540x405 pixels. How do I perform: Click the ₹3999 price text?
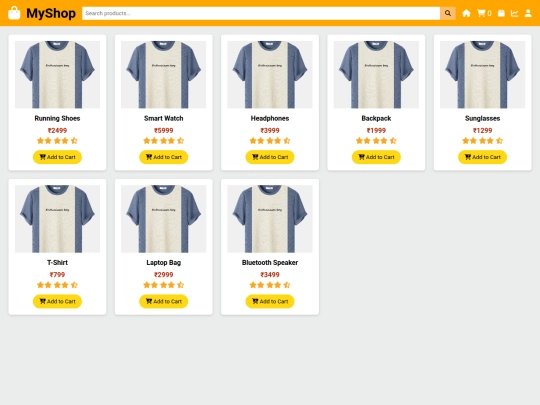click(270, 131)
